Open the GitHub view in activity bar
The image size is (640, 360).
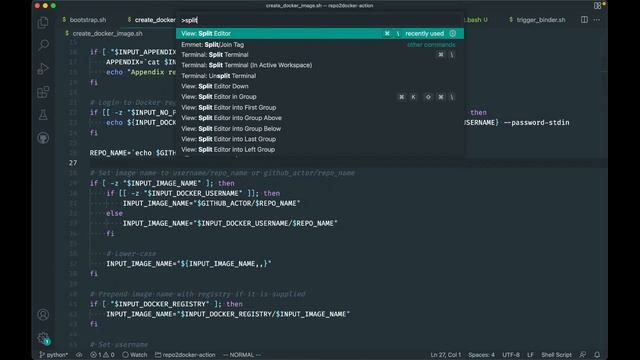[43, 138]
